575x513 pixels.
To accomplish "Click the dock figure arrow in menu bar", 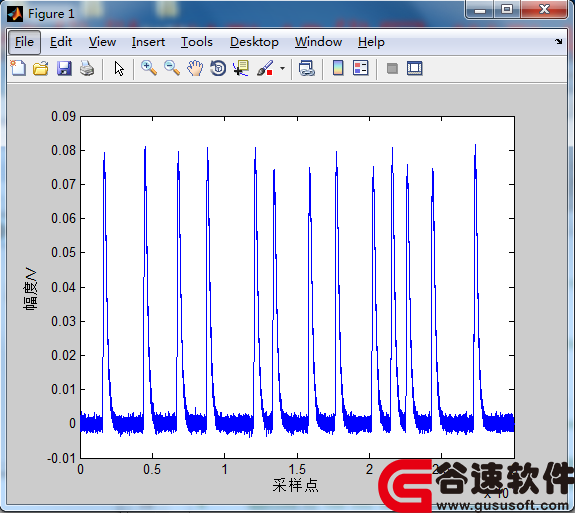I will tap(558, 41).
